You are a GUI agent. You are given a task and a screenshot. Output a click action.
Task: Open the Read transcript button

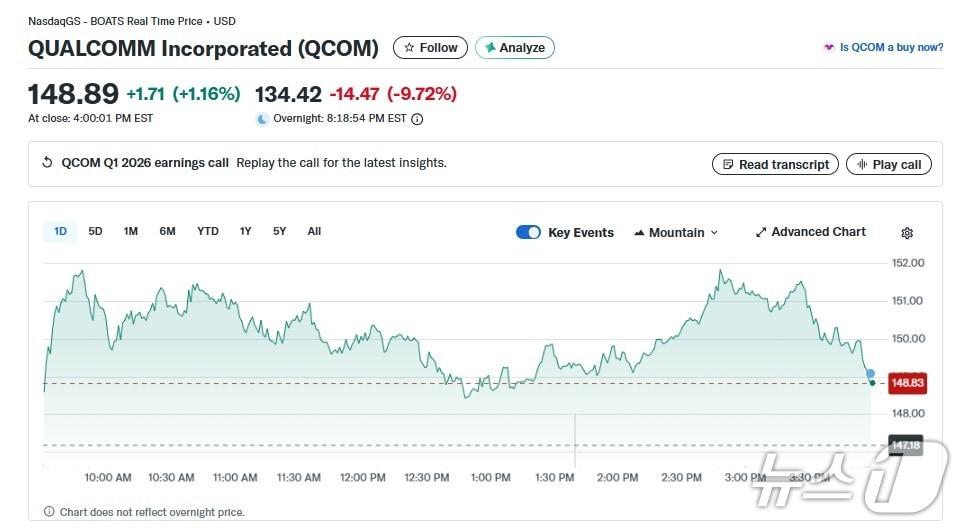coord(776,164)
